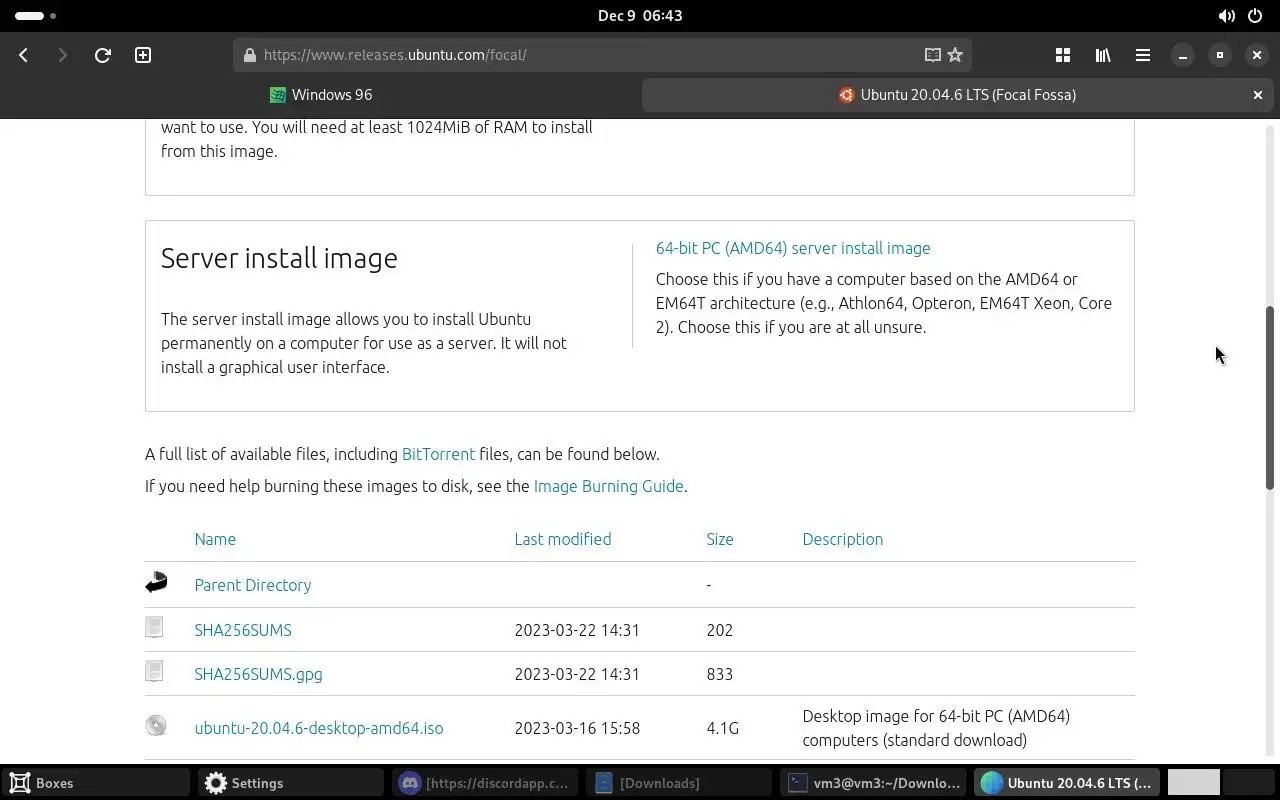Click the browser globe icon in taskbar
The height and width of the screenshot is (800, 1280).
[991, 783]
